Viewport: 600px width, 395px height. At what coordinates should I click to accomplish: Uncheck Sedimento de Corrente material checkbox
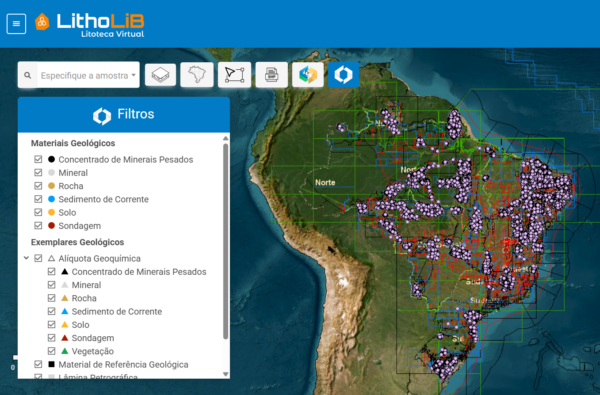[x=38, y=199]
